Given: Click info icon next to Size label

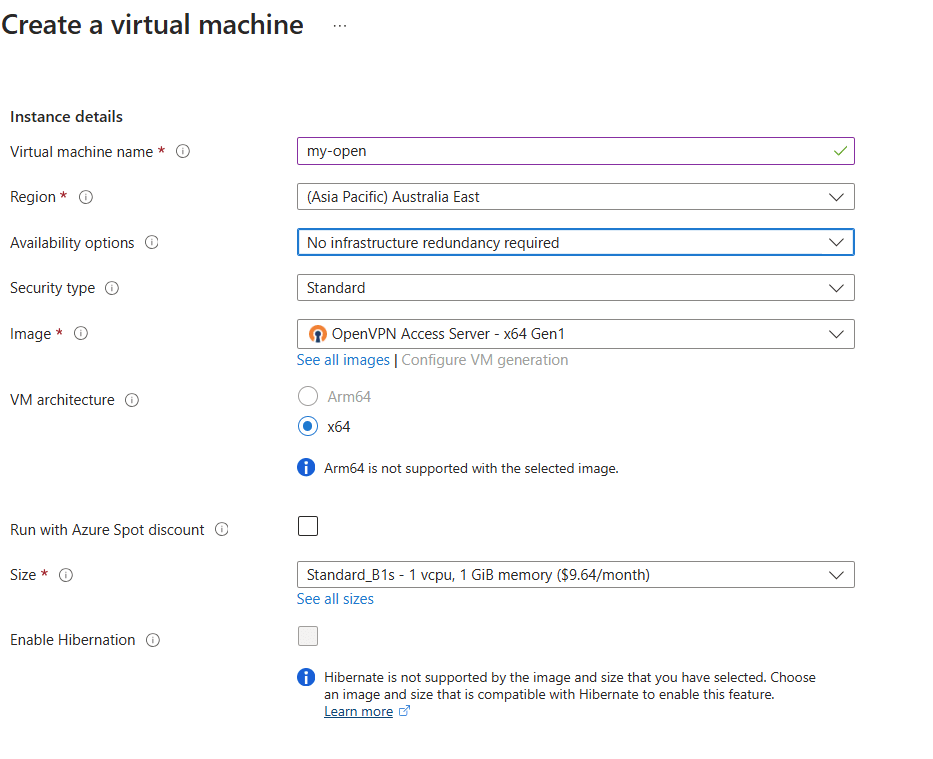Looking at the screenshot, I should [65, 575].
